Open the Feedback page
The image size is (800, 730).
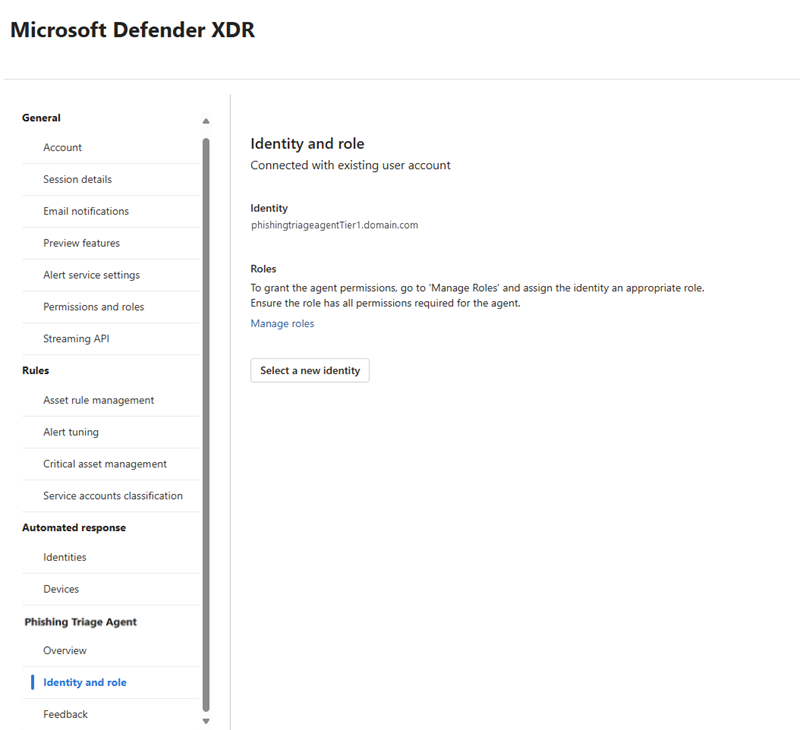[x=65, y=714]
